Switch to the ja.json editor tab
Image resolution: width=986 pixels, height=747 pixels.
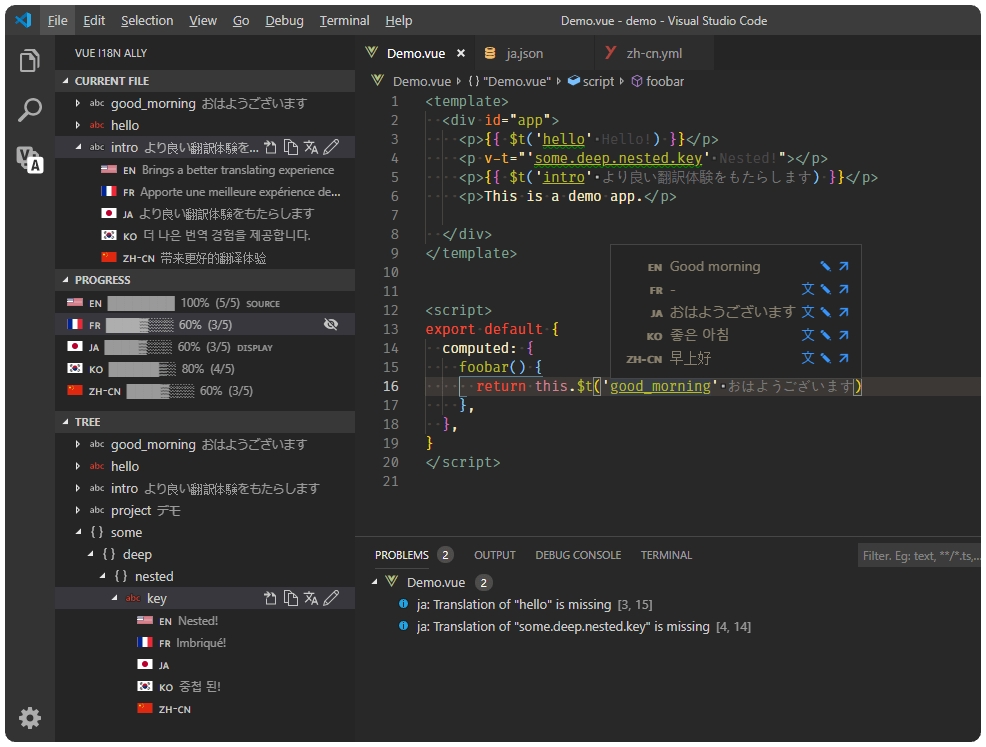[x=523, y=53]
